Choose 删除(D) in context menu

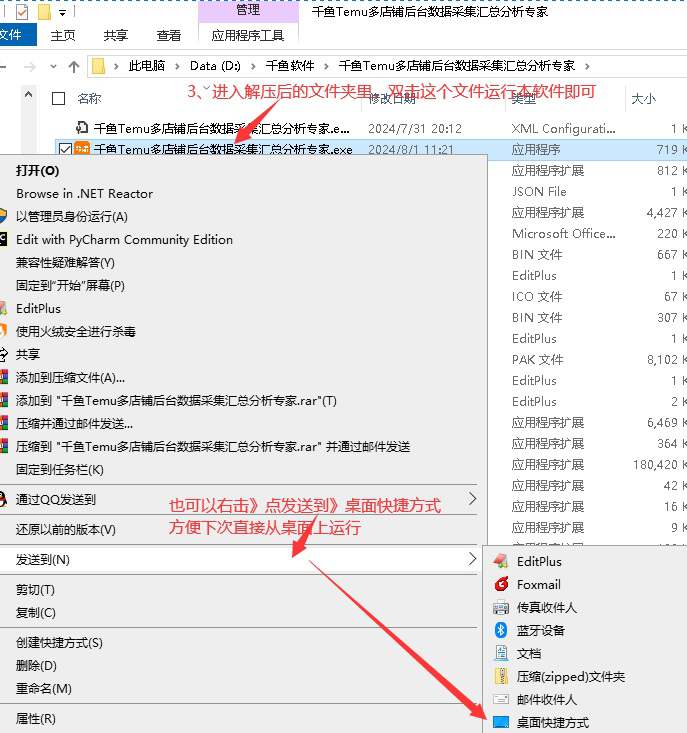[x=36, y=665]
